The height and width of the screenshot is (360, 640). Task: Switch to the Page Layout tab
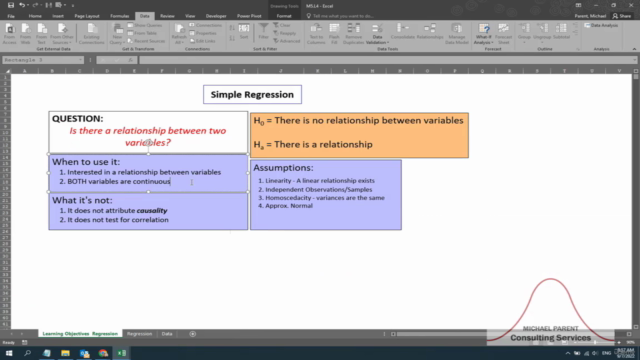point(87,16)
